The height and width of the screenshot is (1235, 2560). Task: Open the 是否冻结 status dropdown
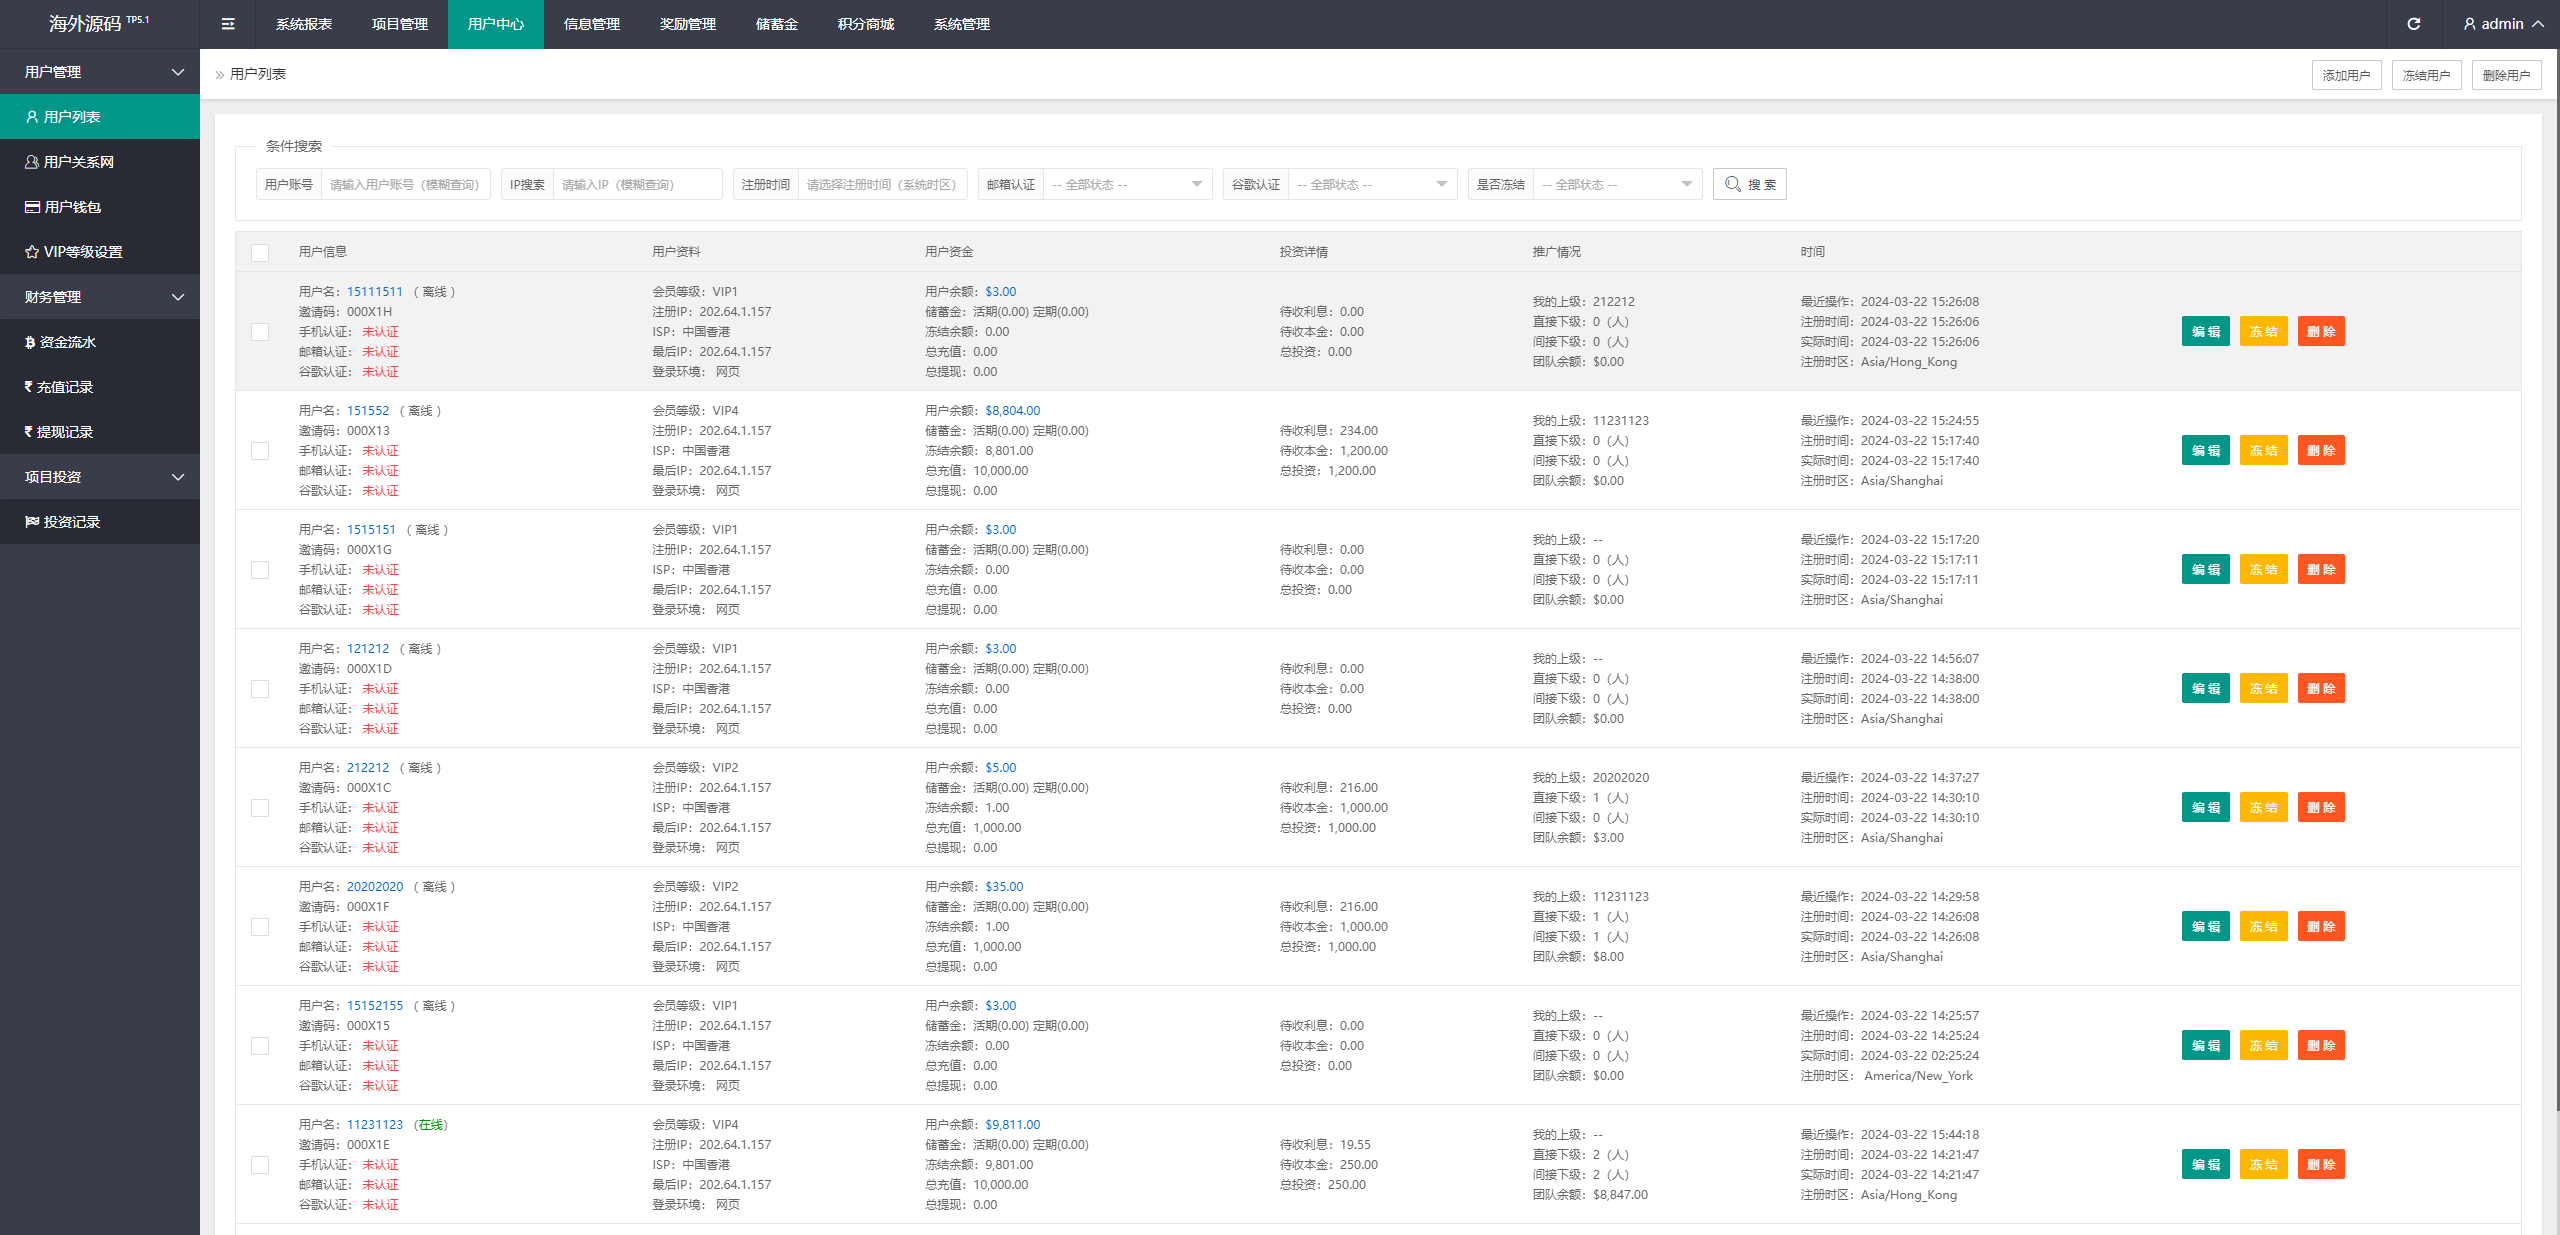coord(1616,184)
